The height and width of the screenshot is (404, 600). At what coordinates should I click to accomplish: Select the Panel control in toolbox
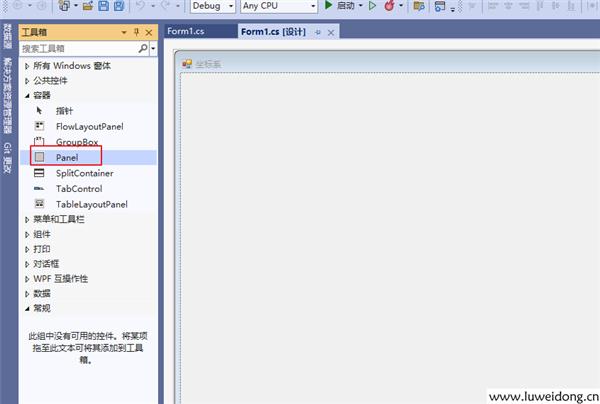(67, 157)
